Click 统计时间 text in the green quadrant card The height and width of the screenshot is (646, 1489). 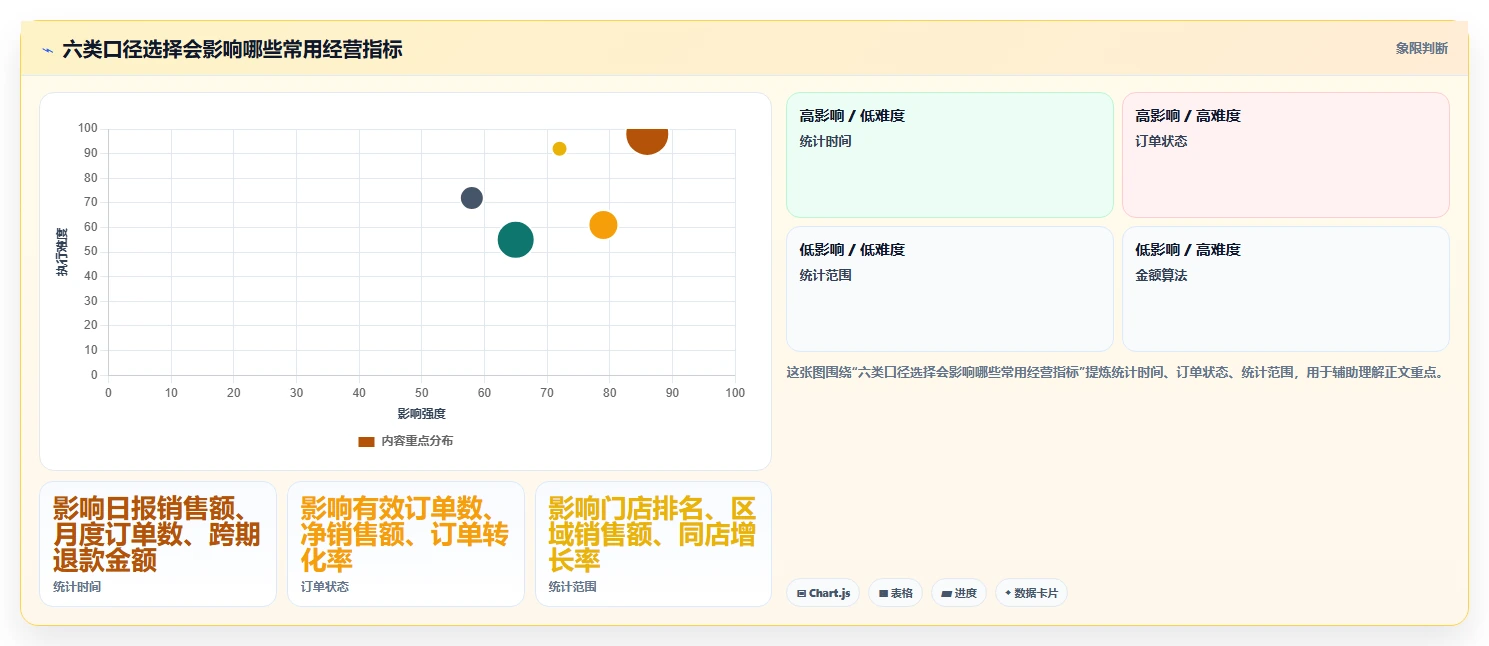[825, 141]
